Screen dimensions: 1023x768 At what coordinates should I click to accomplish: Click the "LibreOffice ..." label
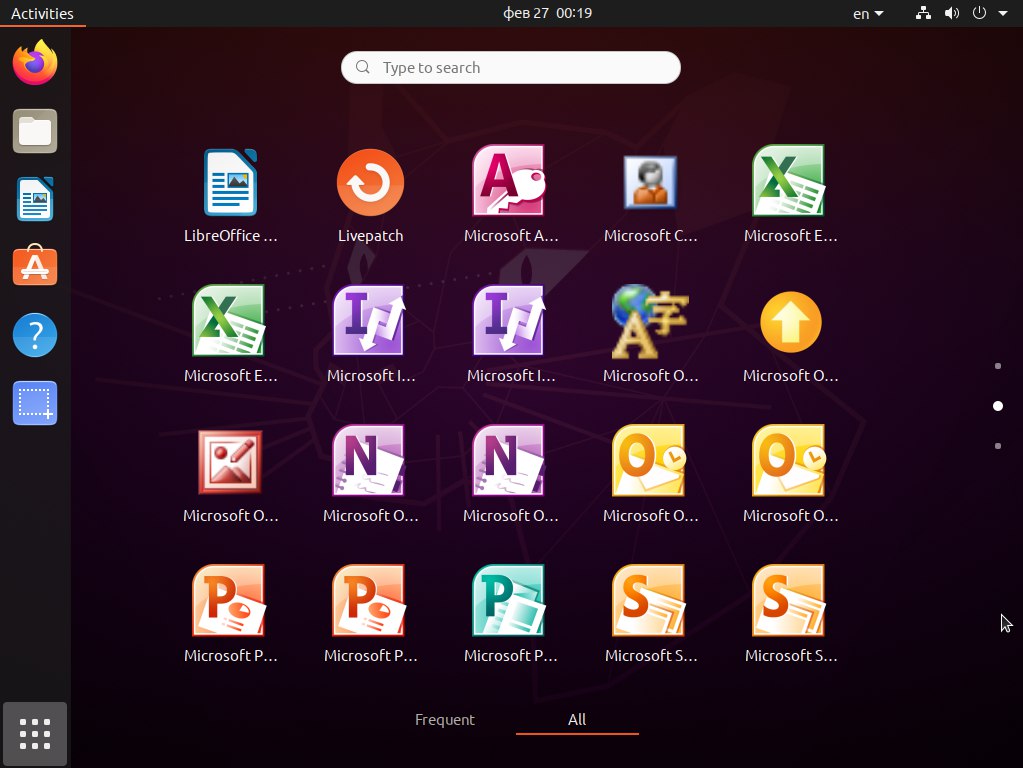coord(230,236)
